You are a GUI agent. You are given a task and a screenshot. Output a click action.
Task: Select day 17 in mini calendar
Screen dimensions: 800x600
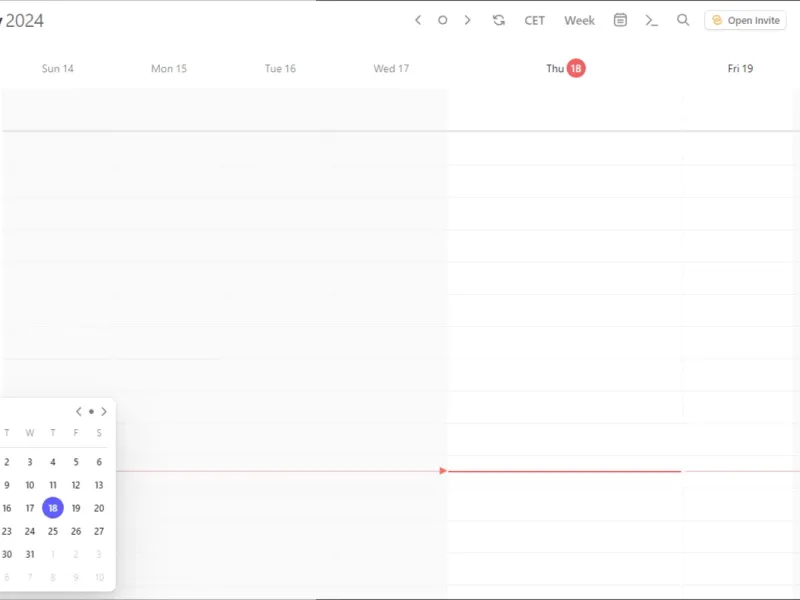pyautogui.click(x=30, y=508)
